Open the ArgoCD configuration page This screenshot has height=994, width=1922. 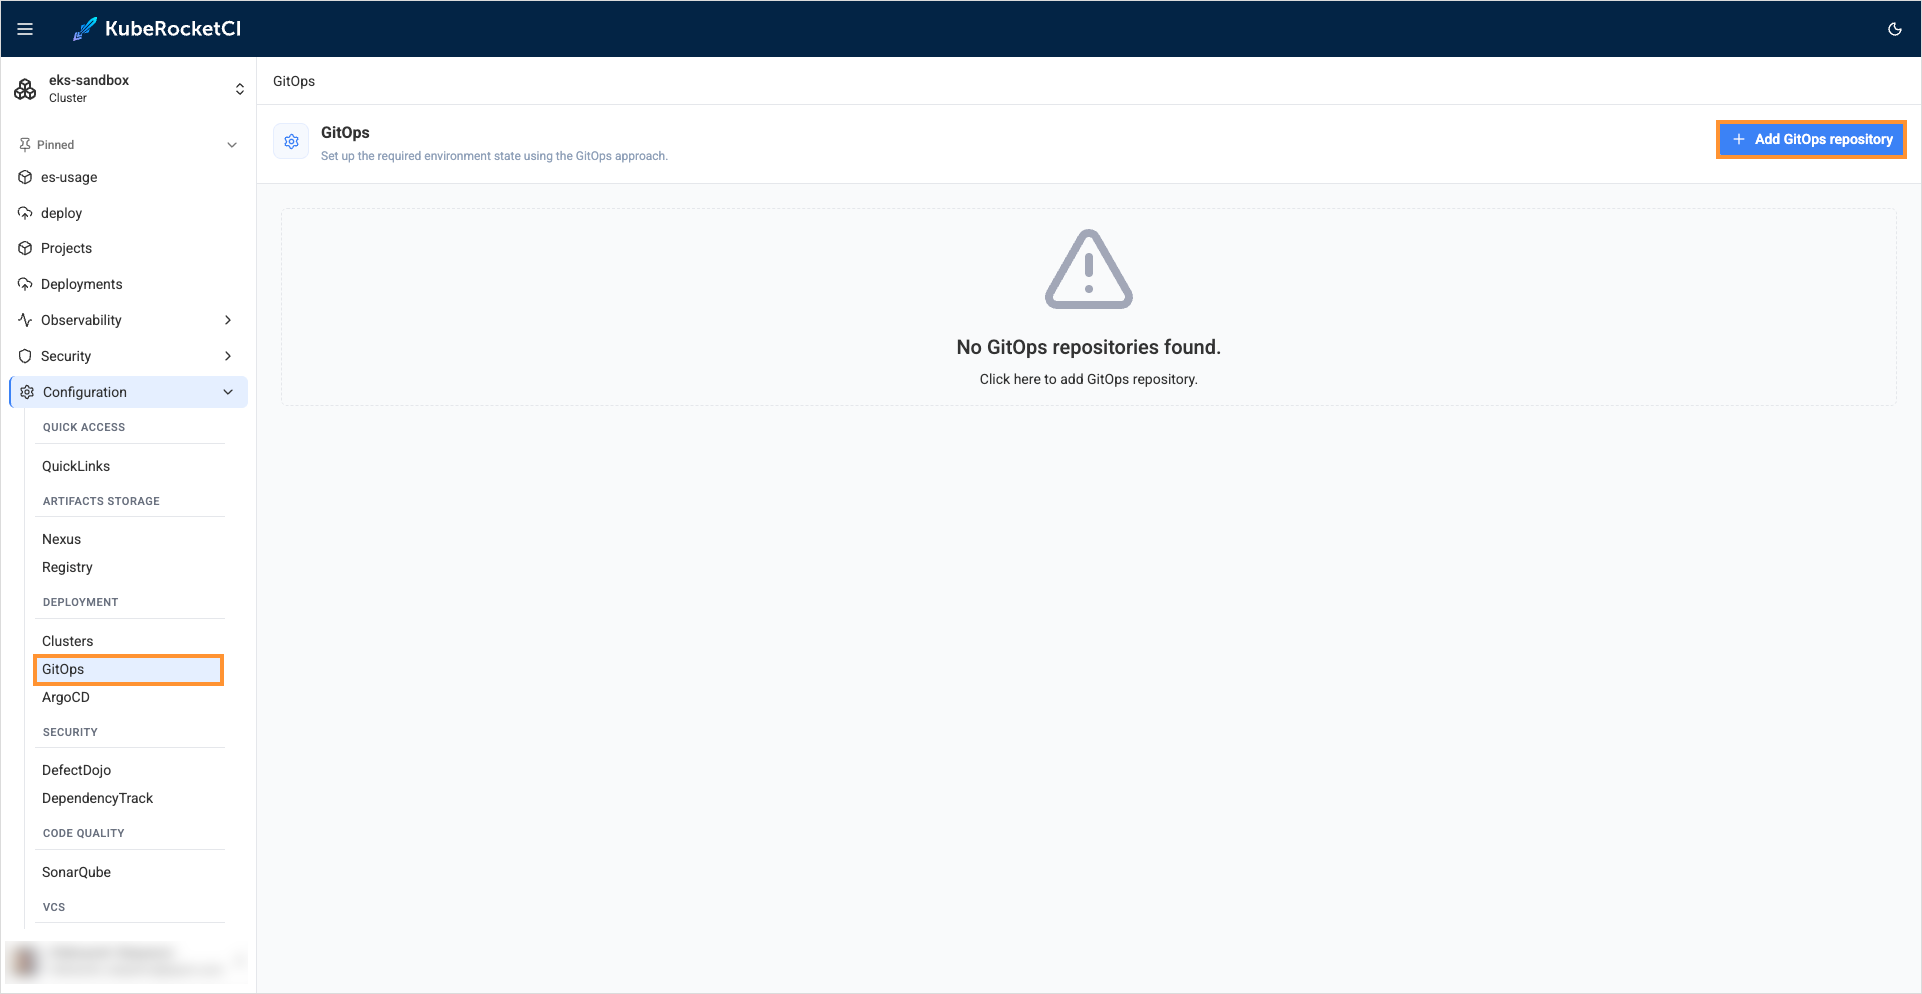(65, 697)
